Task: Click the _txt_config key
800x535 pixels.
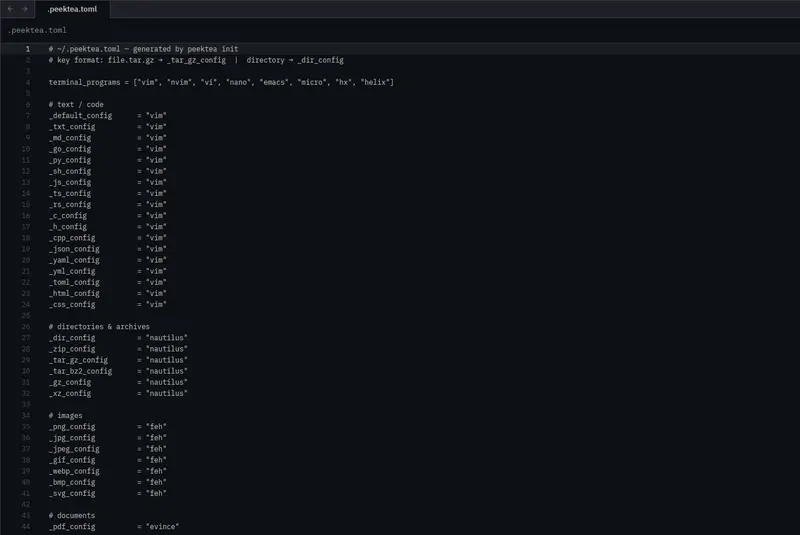Action: (x=72, y=127)
